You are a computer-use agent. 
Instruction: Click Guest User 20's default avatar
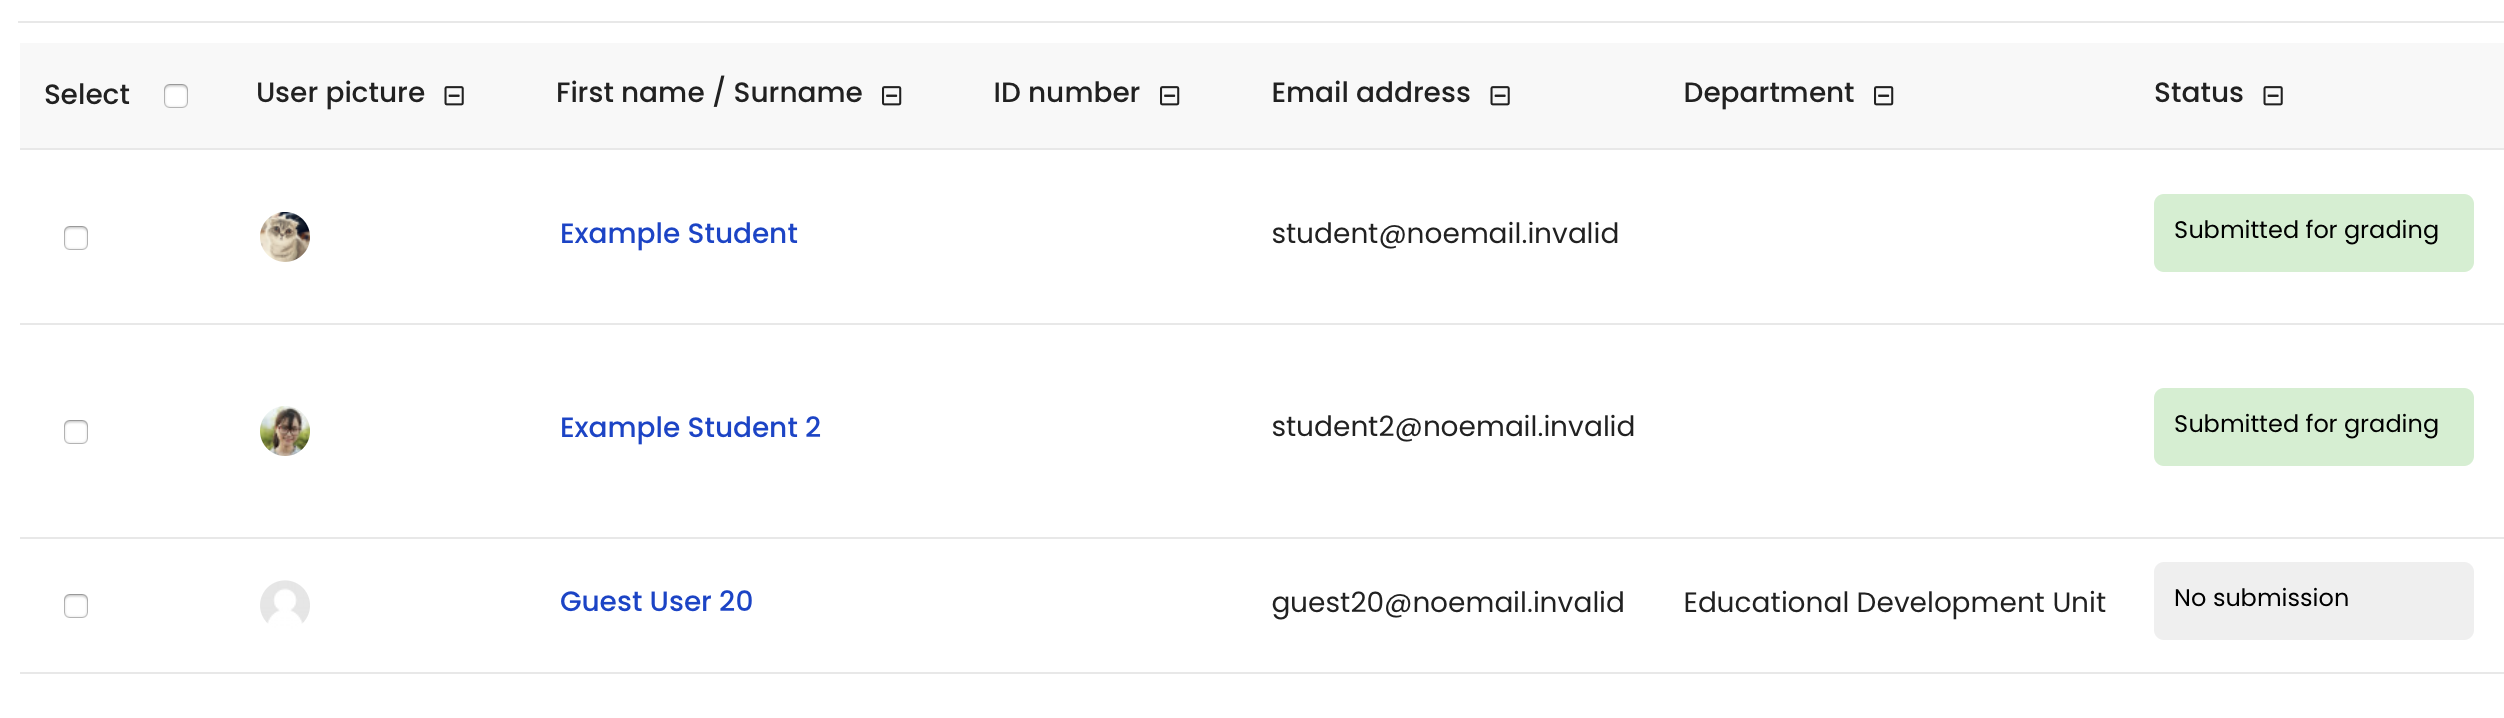285,605
